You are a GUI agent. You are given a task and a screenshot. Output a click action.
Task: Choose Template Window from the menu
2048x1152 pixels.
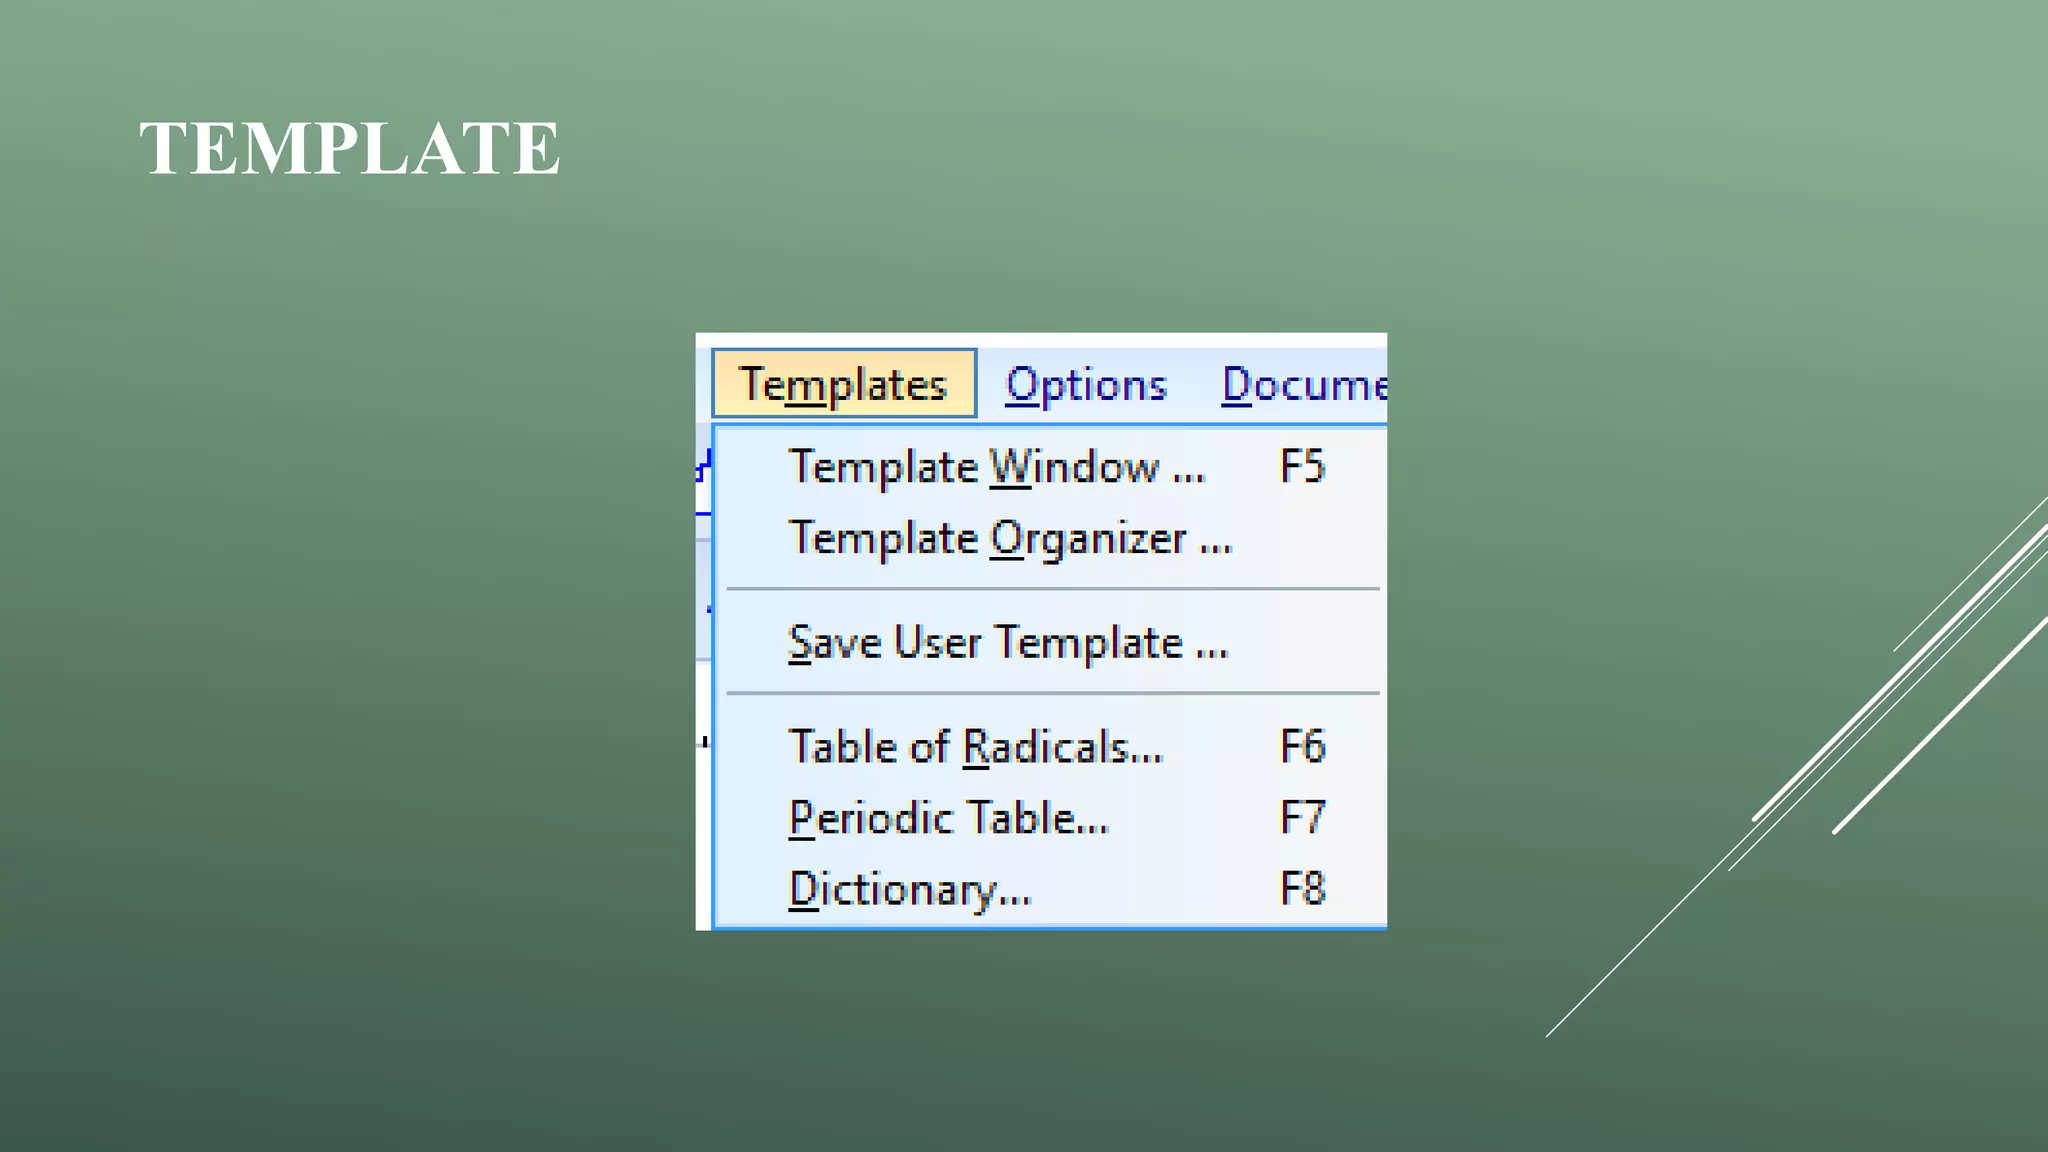pyautogui.click(x=996, y=467)
